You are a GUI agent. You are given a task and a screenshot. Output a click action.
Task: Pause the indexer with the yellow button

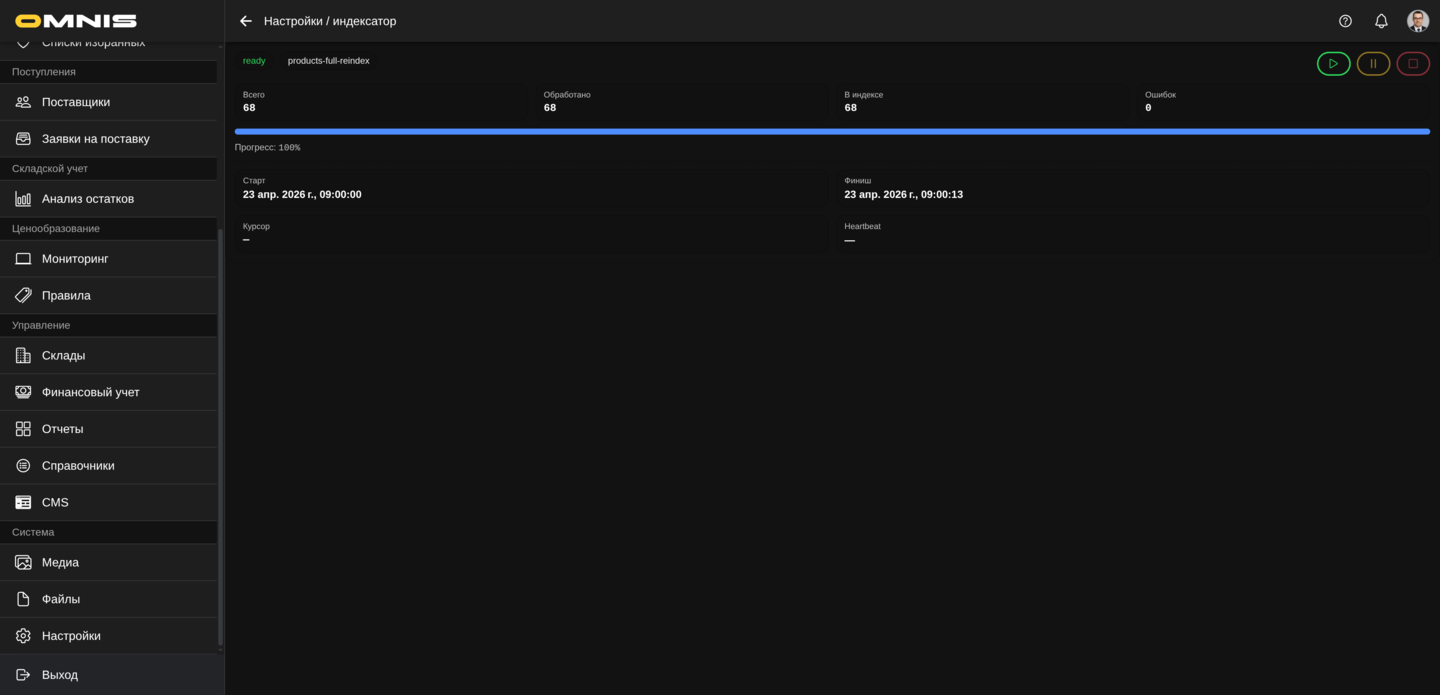click(x=1373, y=64)
